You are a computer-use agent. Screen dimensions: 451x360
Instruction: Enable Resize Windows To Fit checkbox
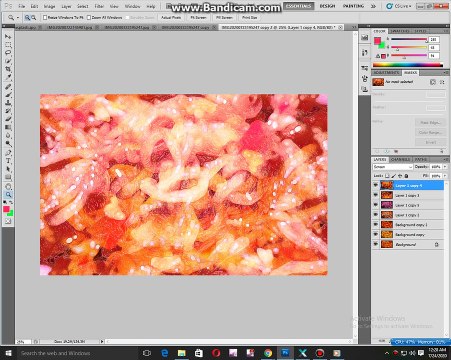coord(45,17)
